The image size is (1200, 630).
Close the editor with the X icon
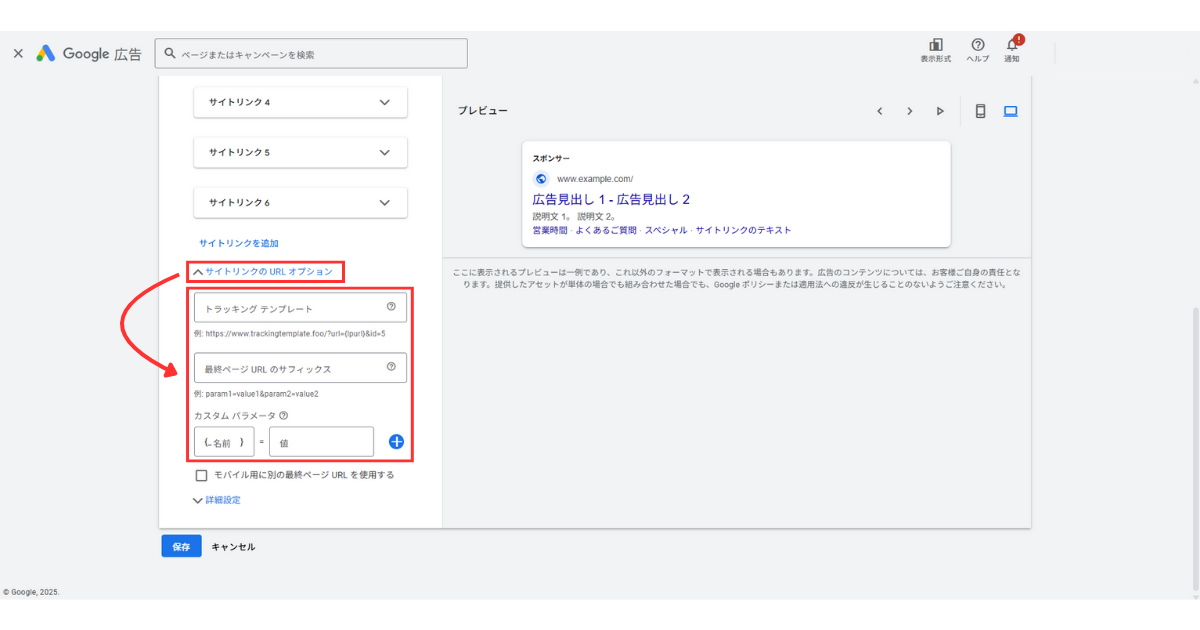[x=18, y=54]
